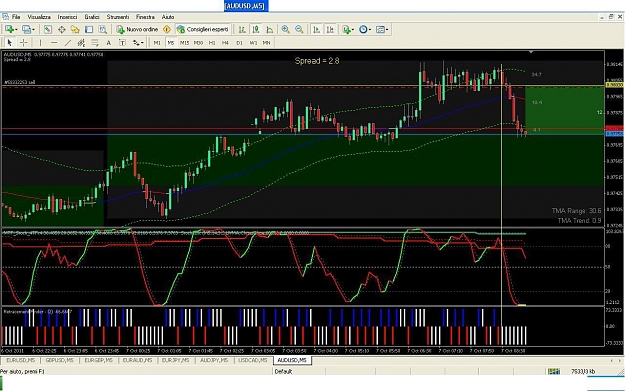Open a new chart window
Screen dimensions: 625x391
[x=9, y=29]
